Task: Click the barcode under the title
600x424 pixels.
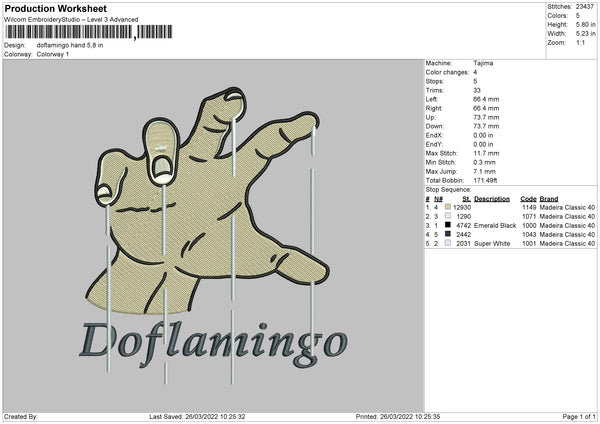Action: 88,32
